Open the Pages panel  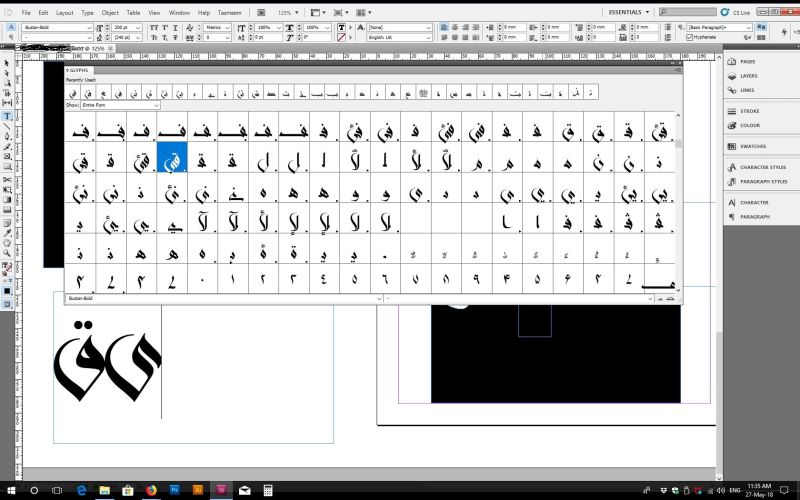coord(741,62)
